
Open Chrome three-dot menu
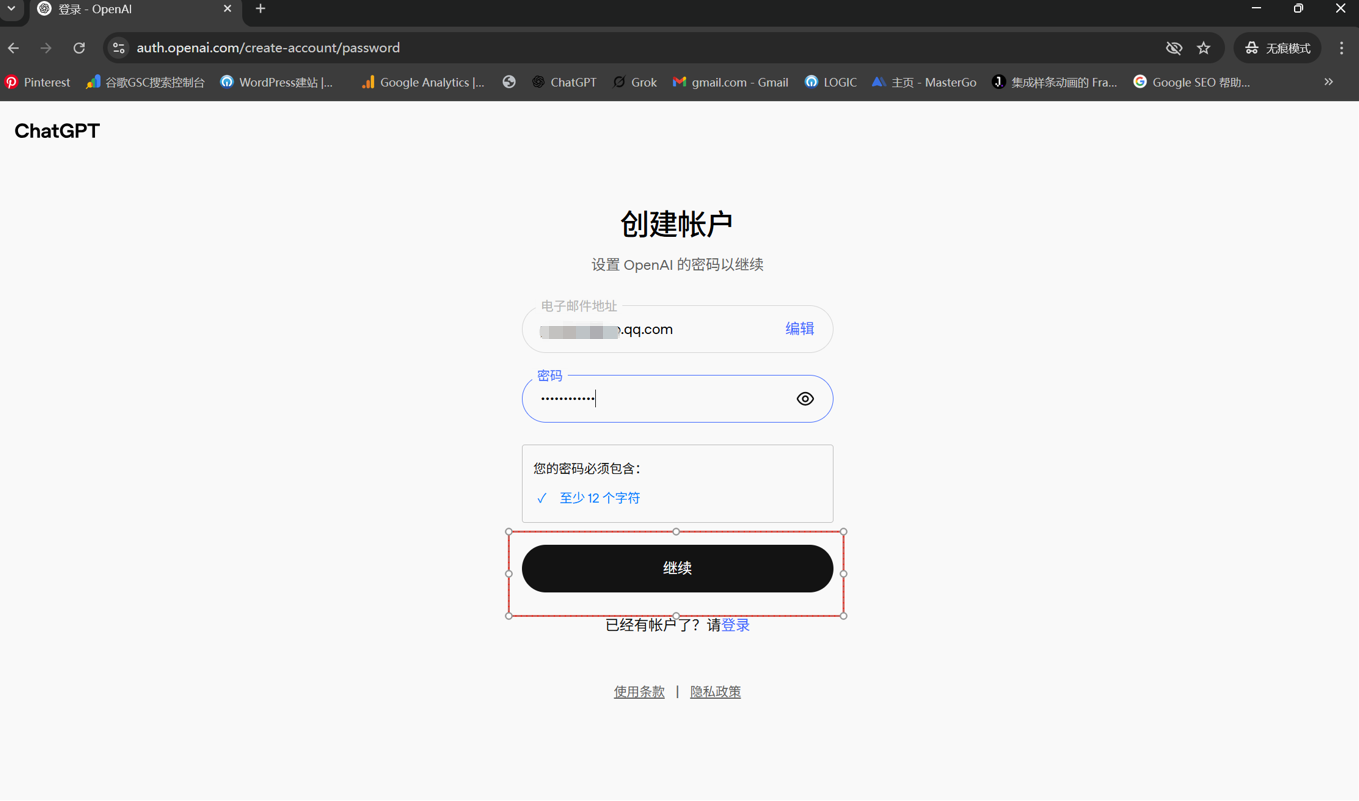tap(1342, 48)
